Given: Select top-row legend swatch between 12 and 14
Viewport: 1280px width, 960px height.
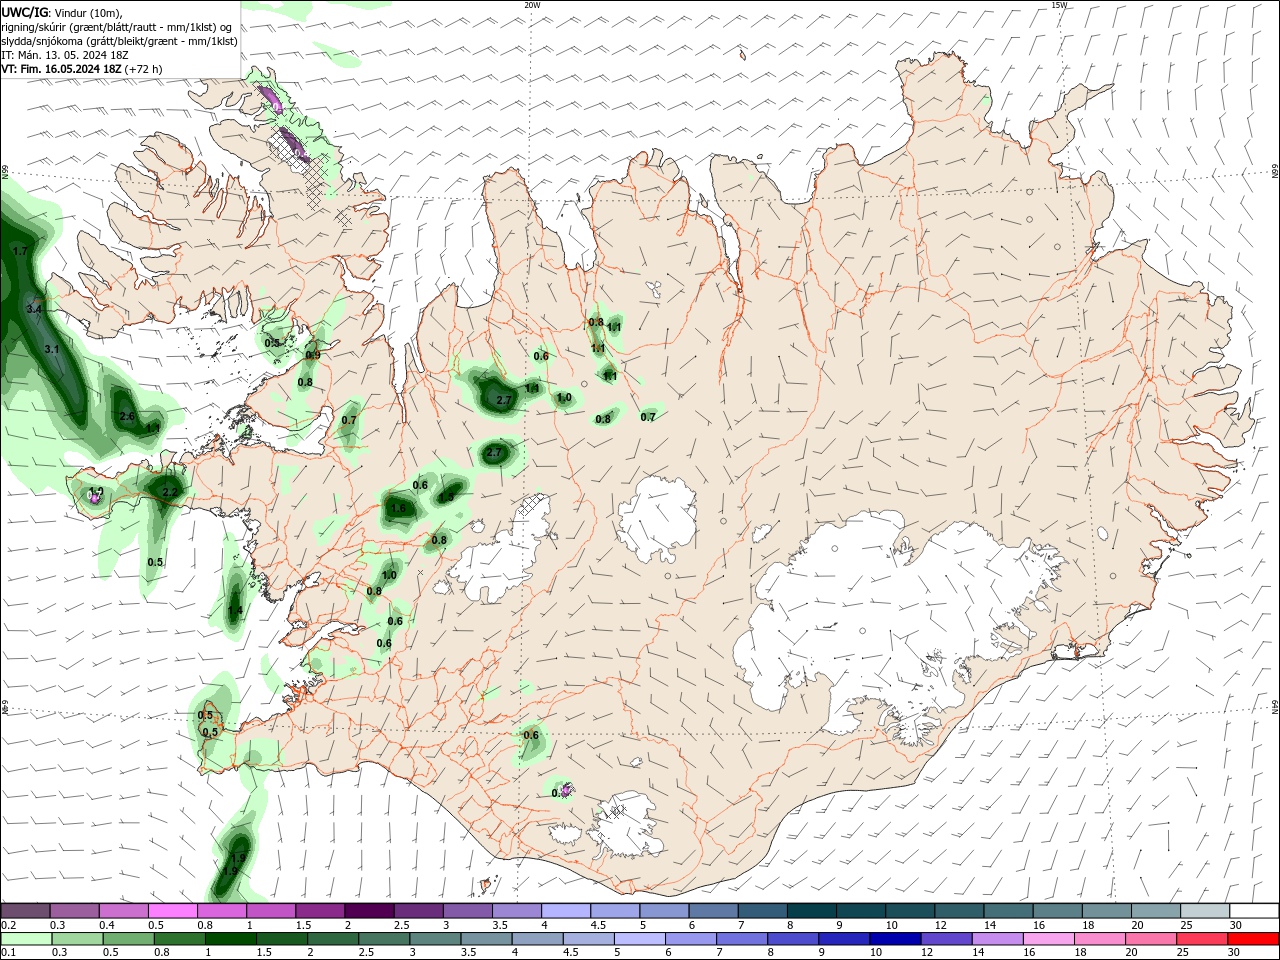Looking at the screenshot, I should click(x=959, y=911).
